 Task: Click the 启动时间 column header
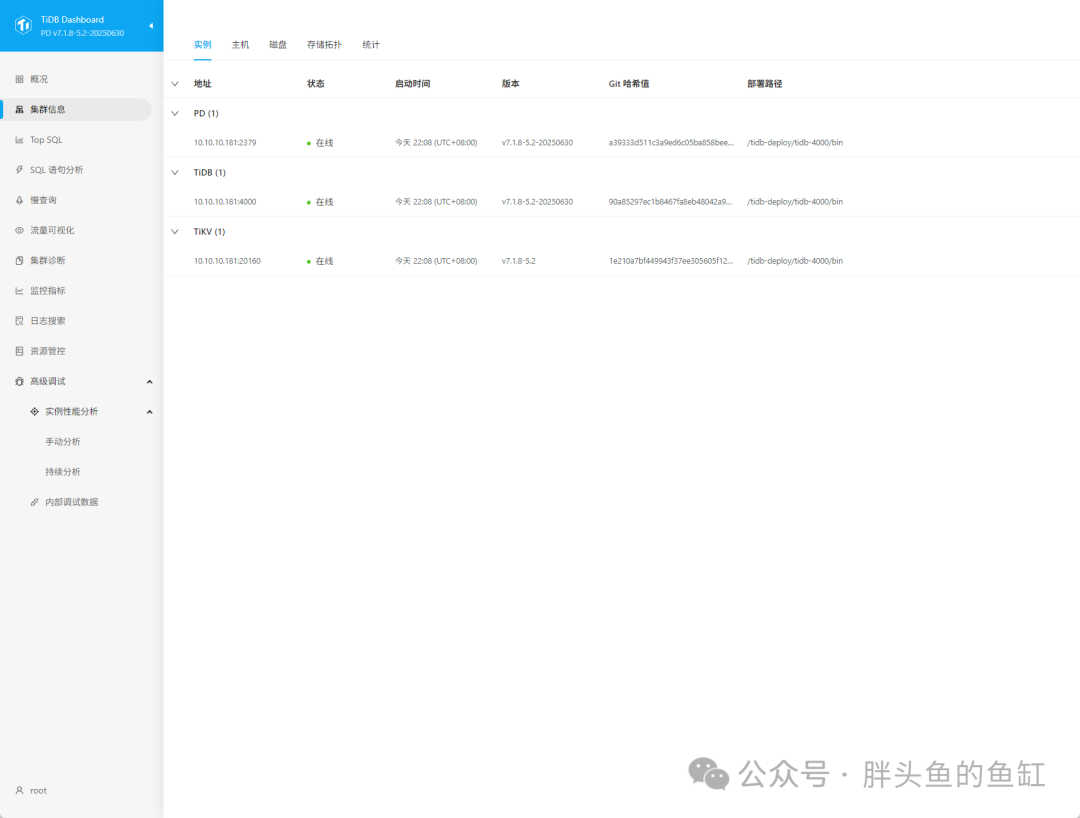tap(413, 84)
